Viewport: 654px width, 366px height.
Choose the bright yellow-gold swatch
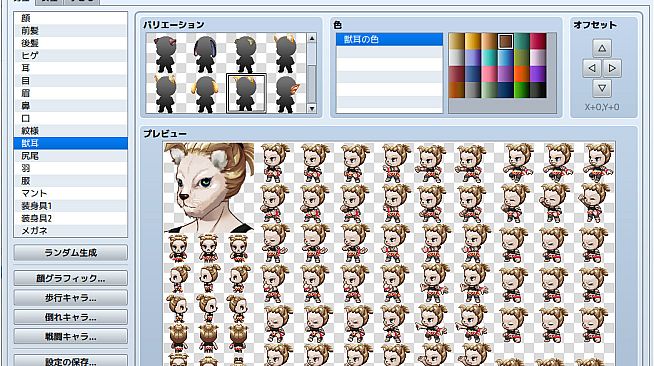click(473, 41)
